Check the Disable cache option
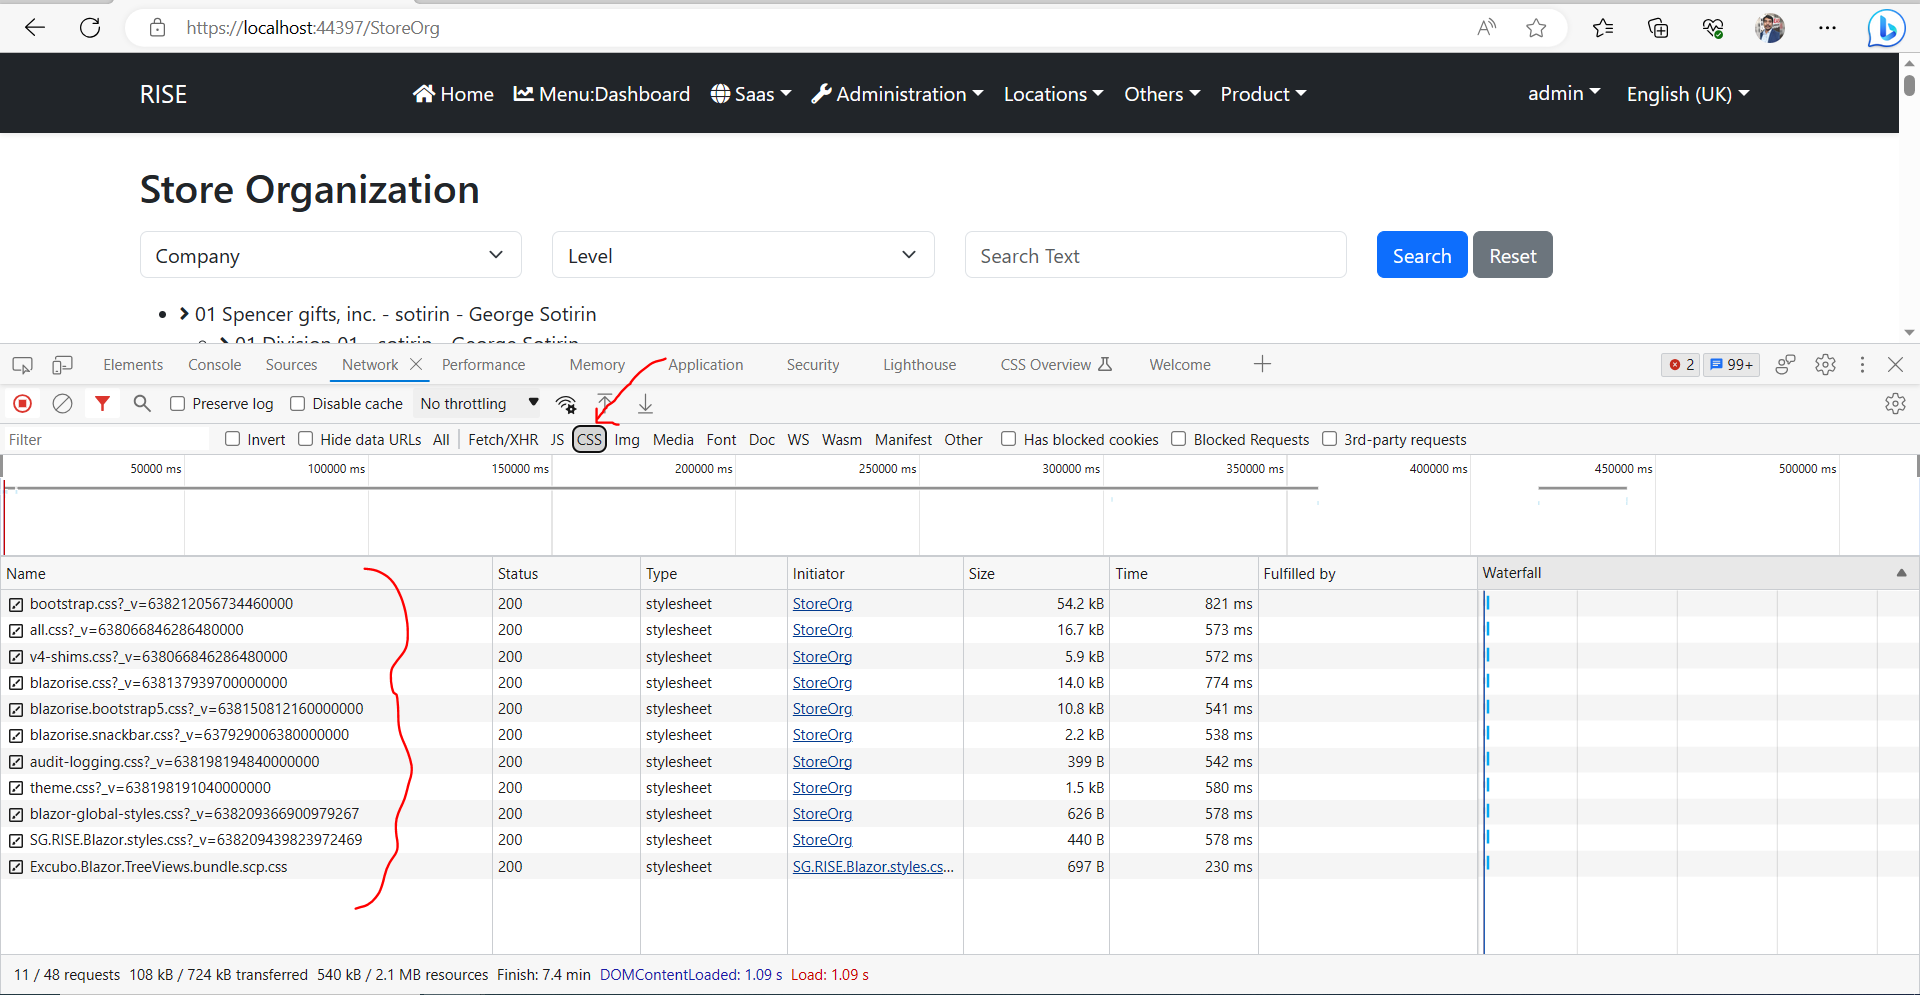 (x=298, y=404)
